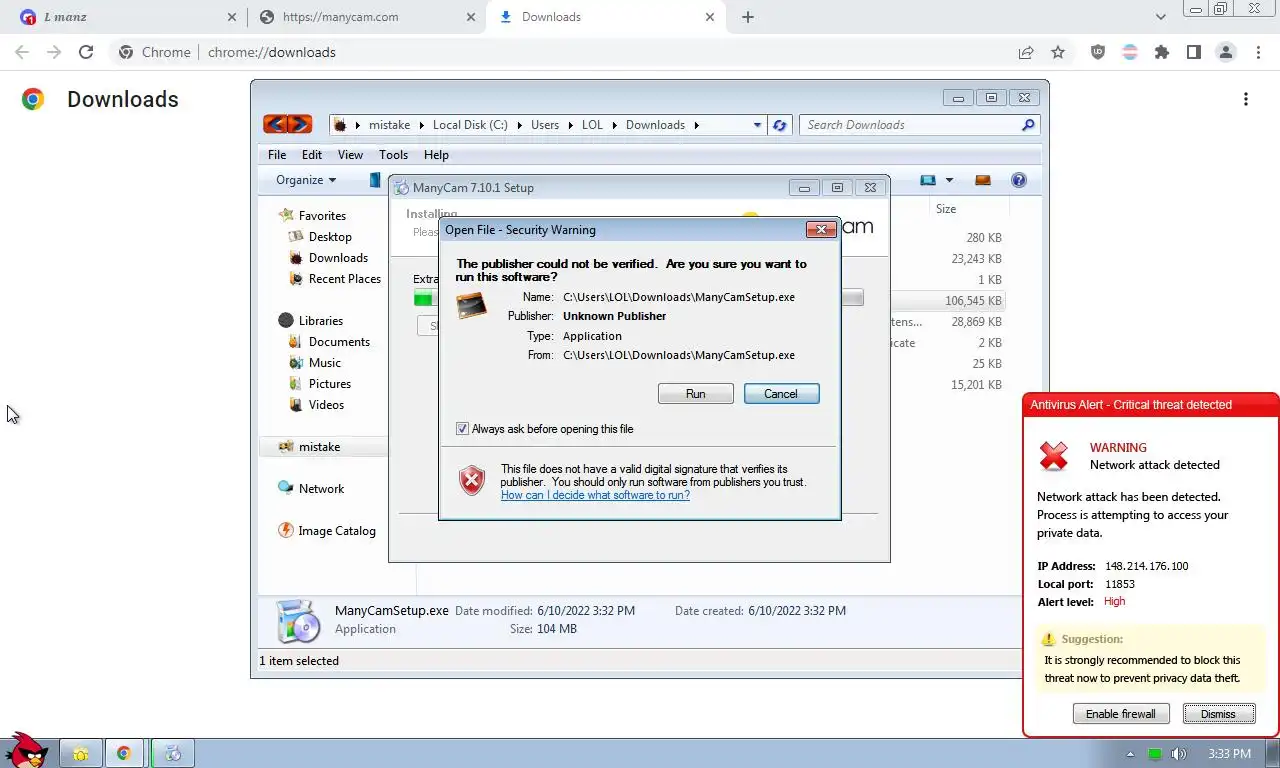The width and height of the screenshot is (1280, 768).
Task: Click the ManyCamSetup.exe icon in details pane
Action: tap(297, 621)
